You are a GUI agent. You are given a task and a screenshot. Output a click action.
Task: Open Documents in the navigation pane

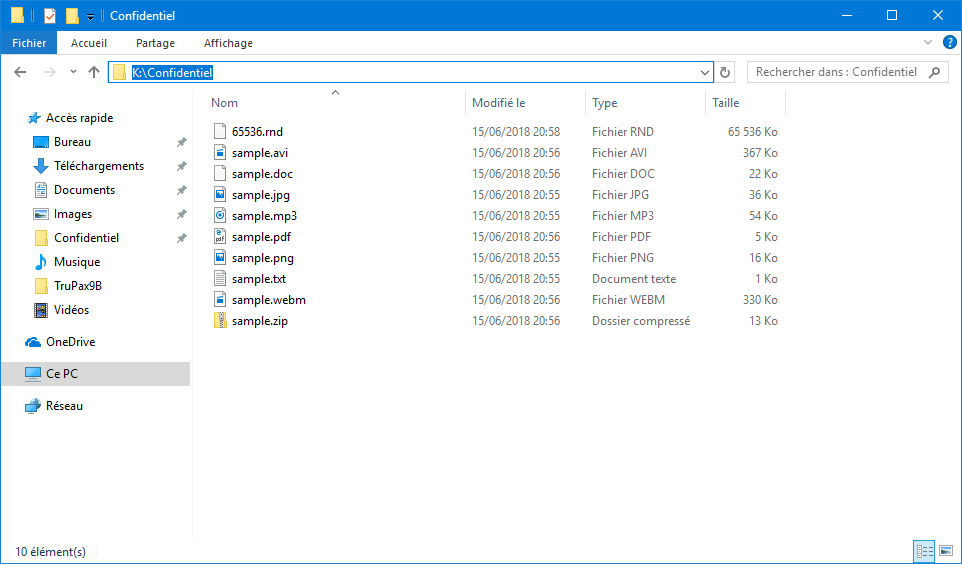pos(84,190)
